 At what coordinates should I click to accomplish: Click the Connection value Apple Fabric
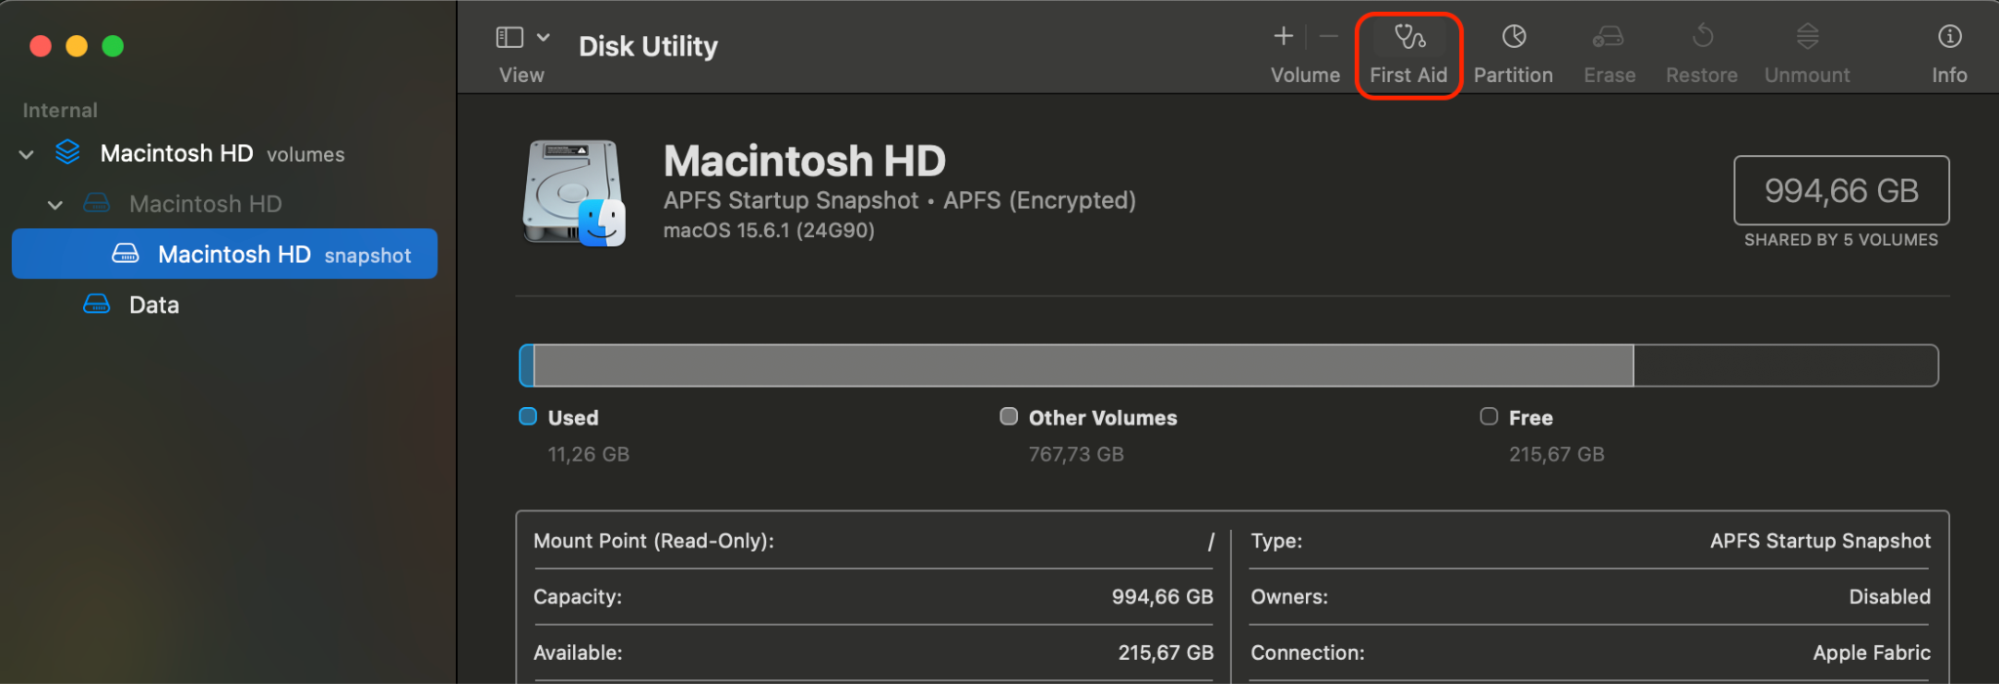click(x=1871, y=653)
